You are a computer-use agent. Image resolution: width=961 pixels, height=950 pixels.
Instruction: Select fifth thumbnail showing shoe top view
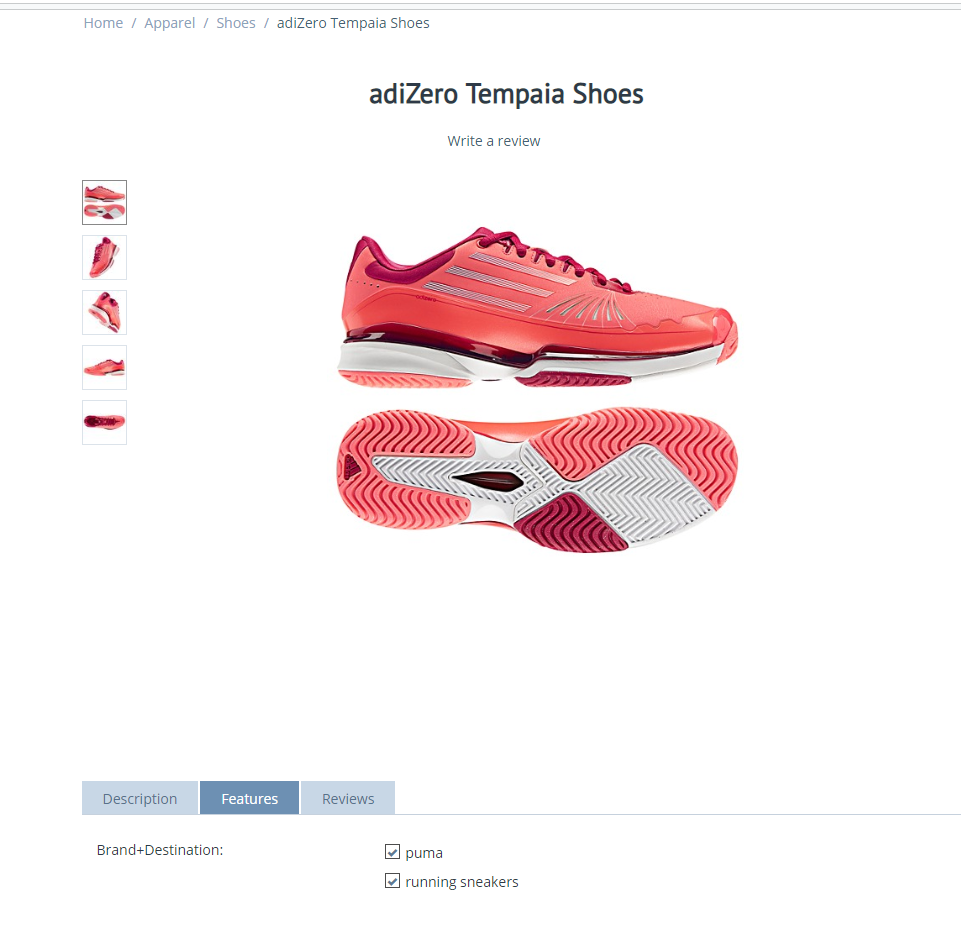tap(105, 423)
